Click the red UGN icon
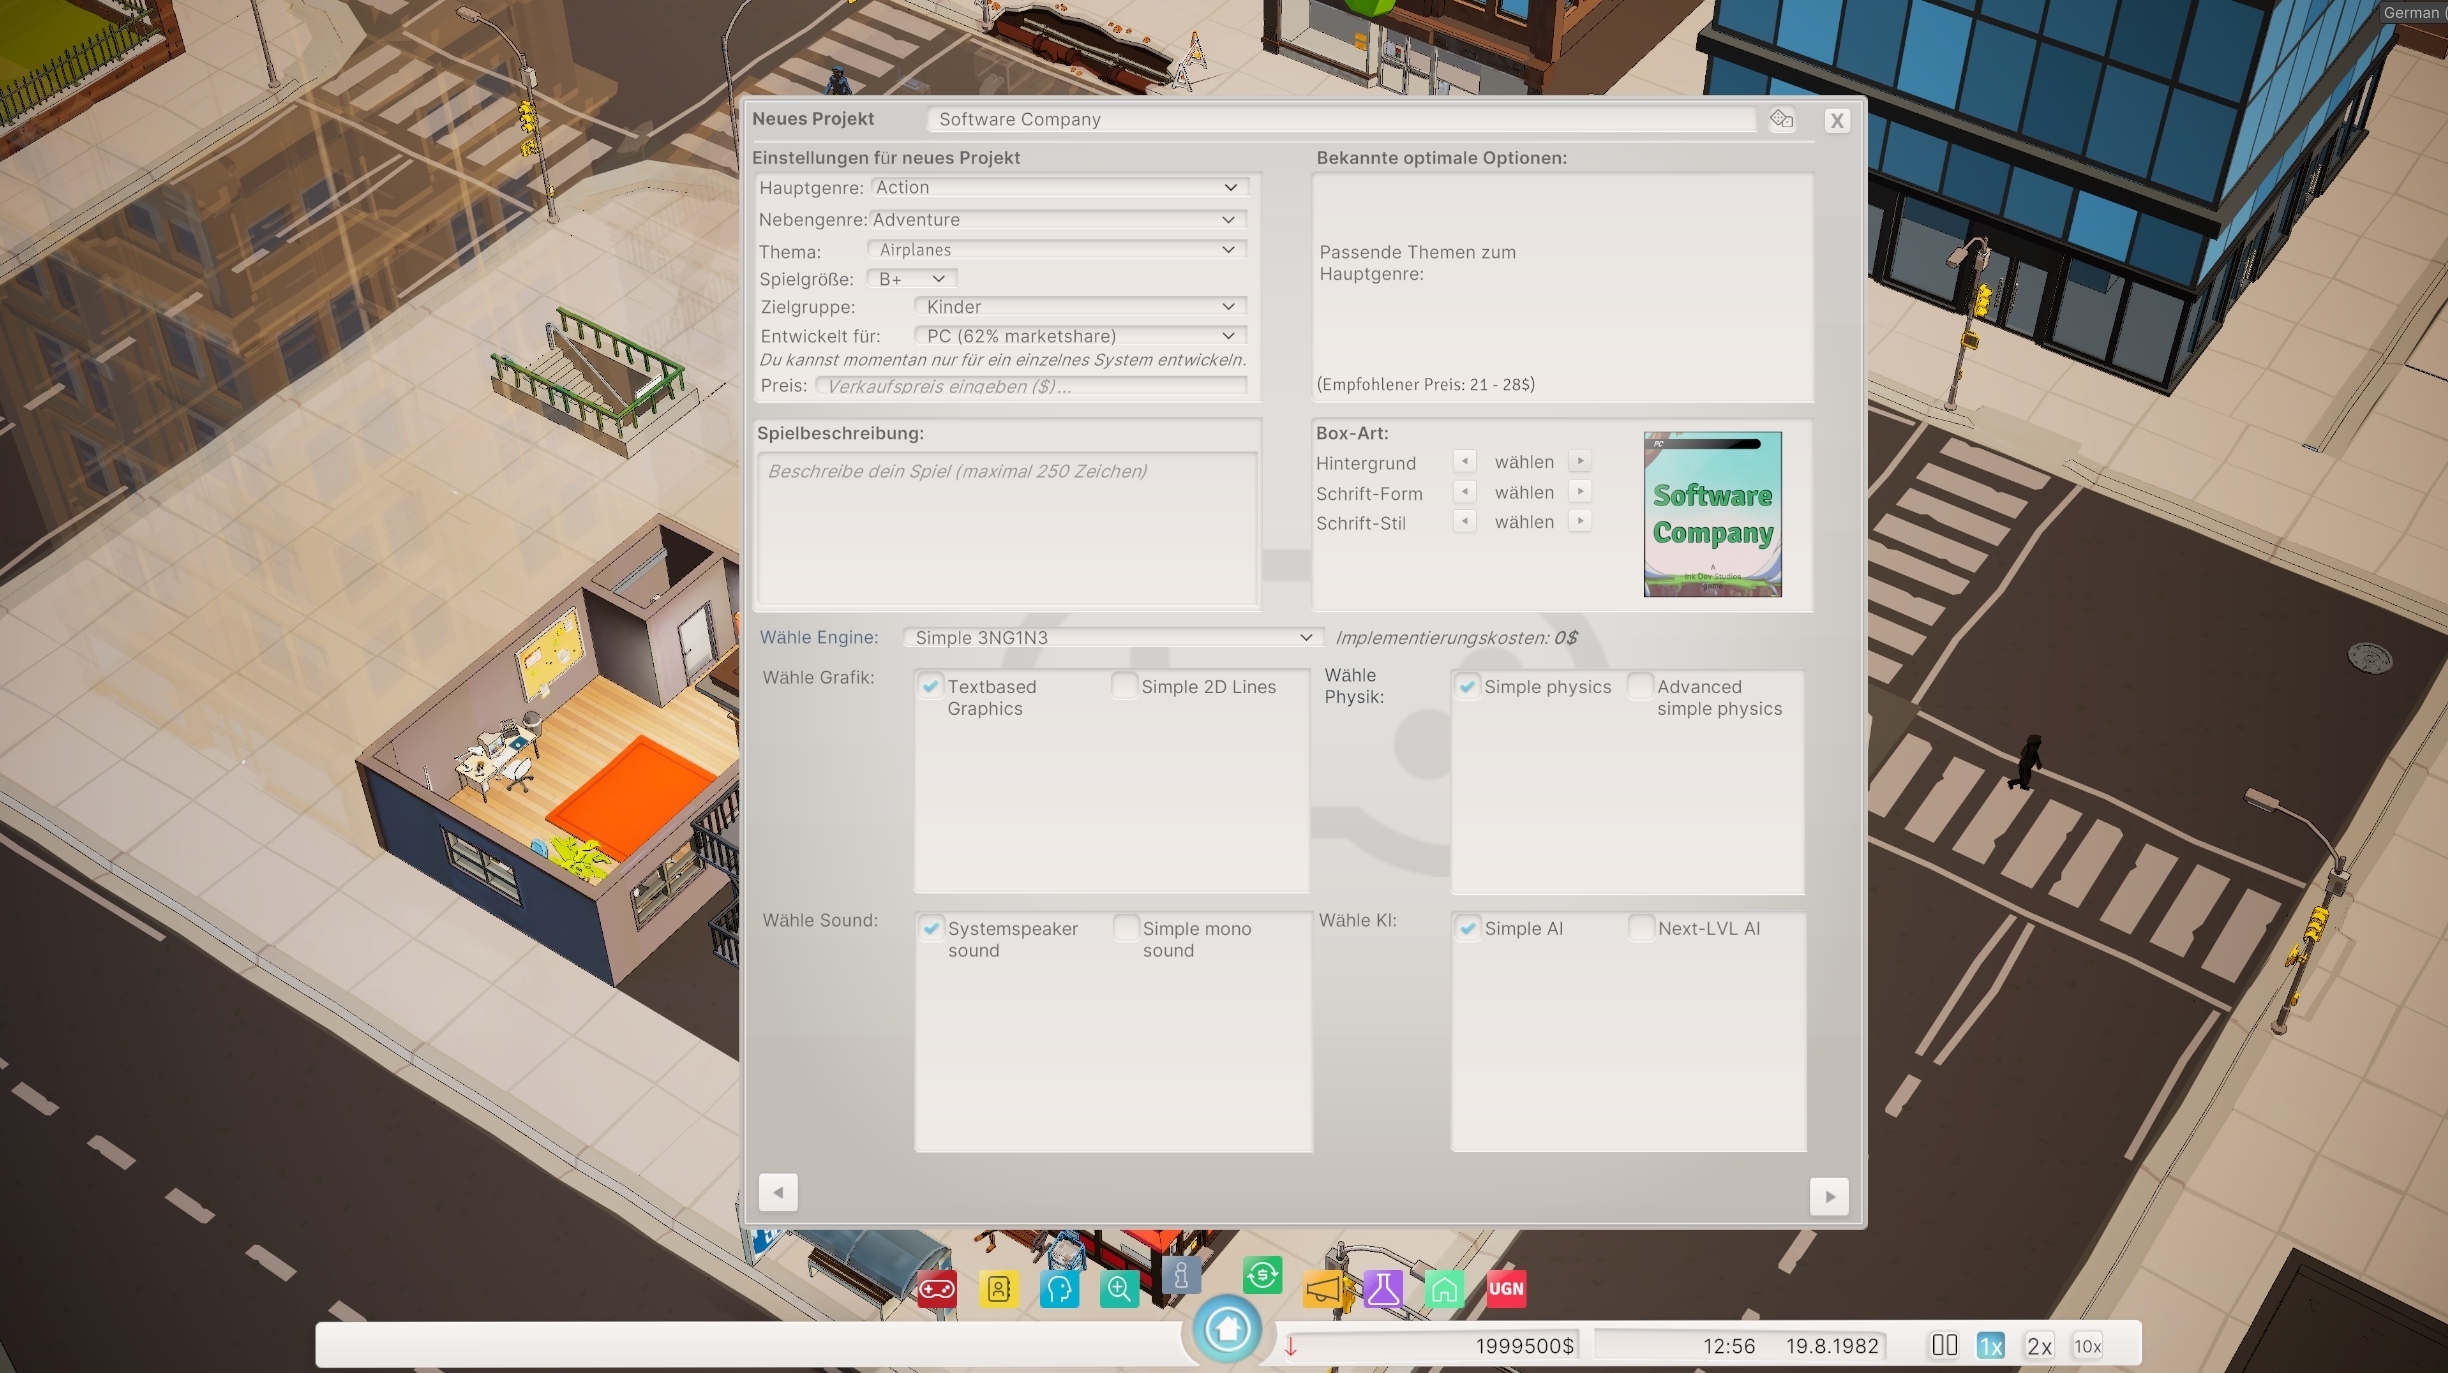Screen dimensions: 2448x1373 point(1506,1289)
